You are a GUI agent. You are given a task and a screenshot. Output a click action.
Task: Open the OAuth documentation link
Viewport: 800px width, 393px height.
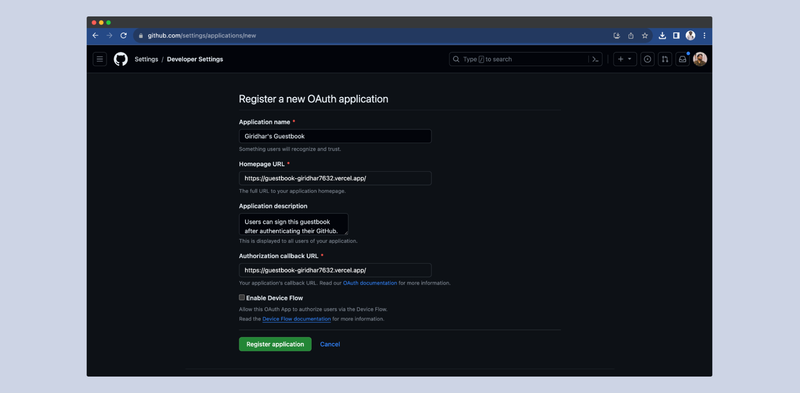[x=370, y=283]
